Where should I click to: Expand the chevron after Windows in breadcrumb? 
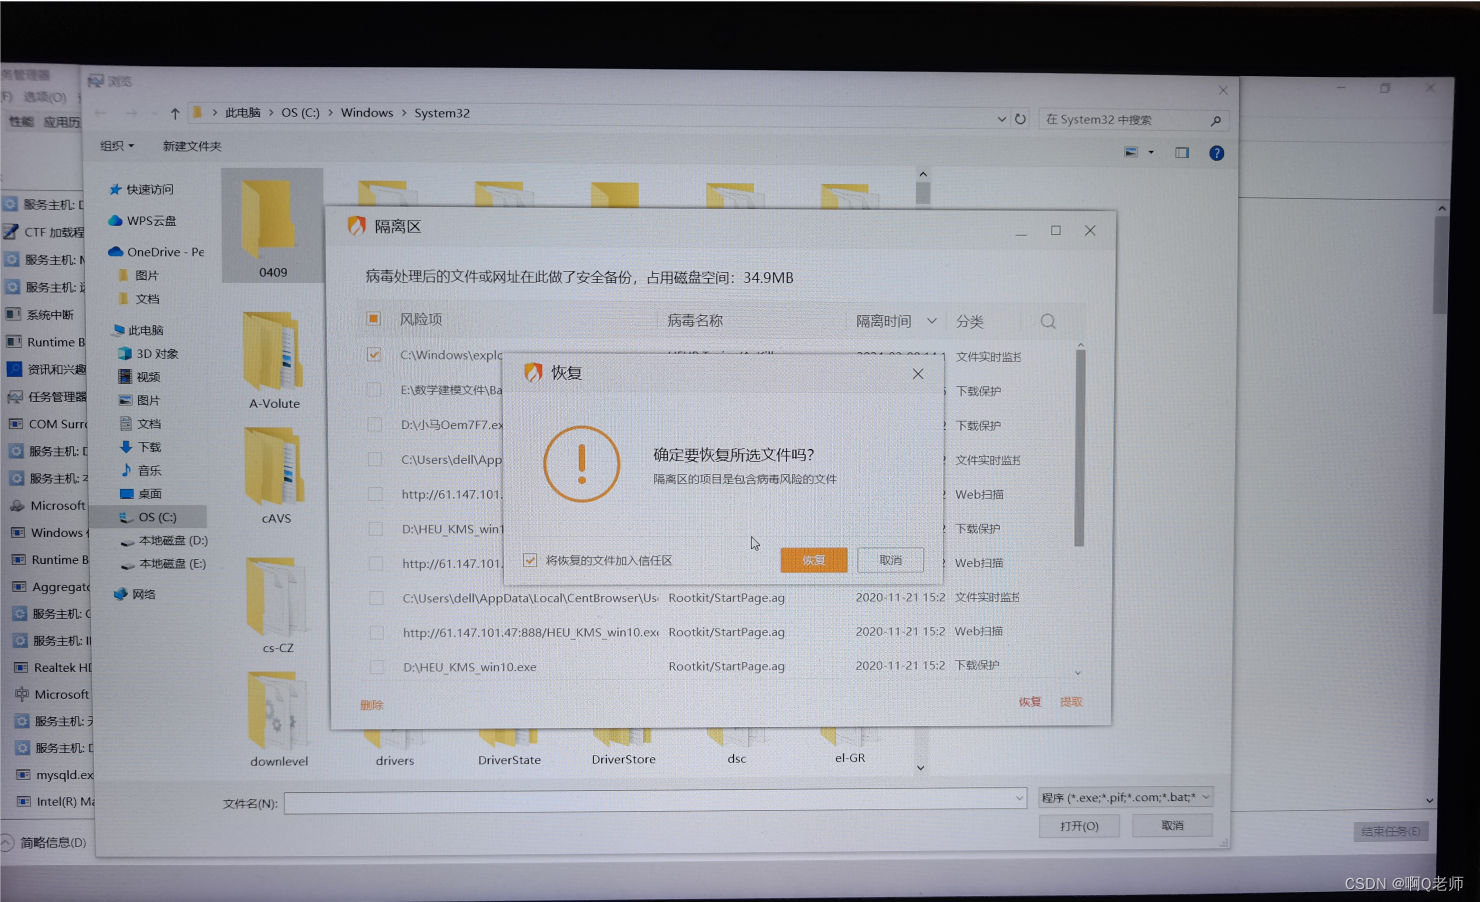pyautogui.click(x=404, y=113)
